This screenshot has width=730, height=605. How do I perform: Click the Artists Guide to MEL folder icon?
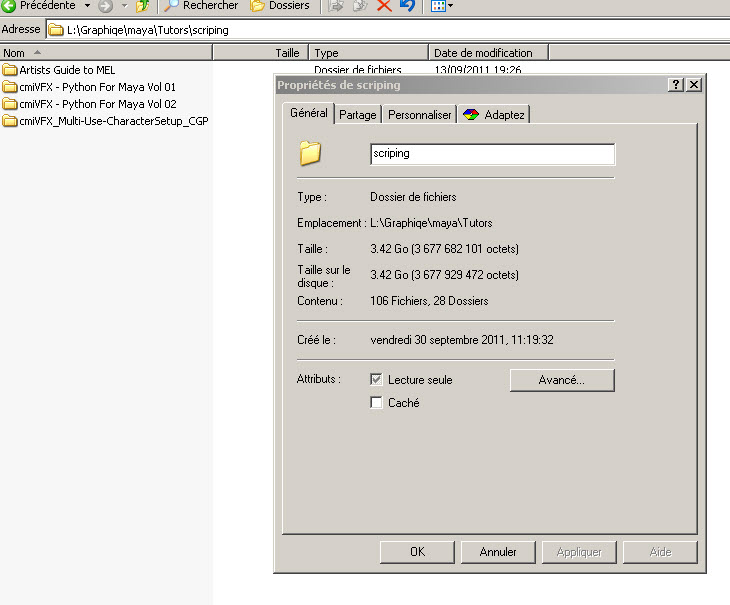coord(9,70)
